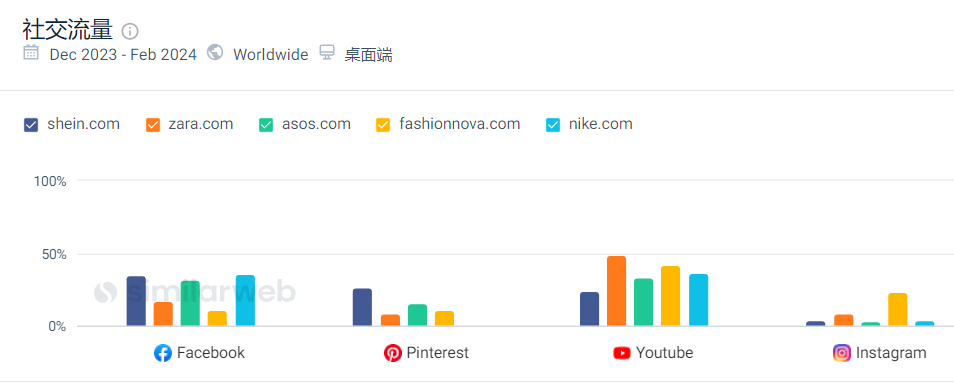Uncheck the shein.com checkbox

pyautogui.click(x=31, y=125)
